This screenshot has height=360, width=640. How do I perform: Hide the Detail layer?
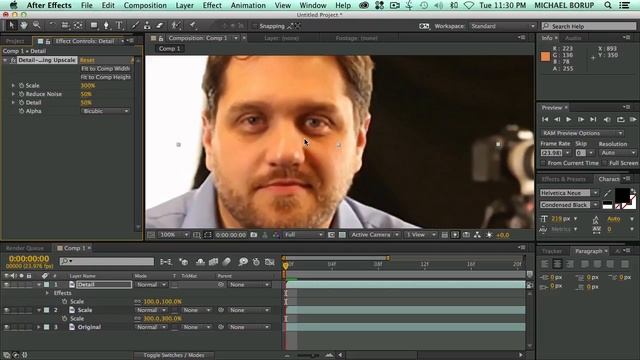pos(6,284)
